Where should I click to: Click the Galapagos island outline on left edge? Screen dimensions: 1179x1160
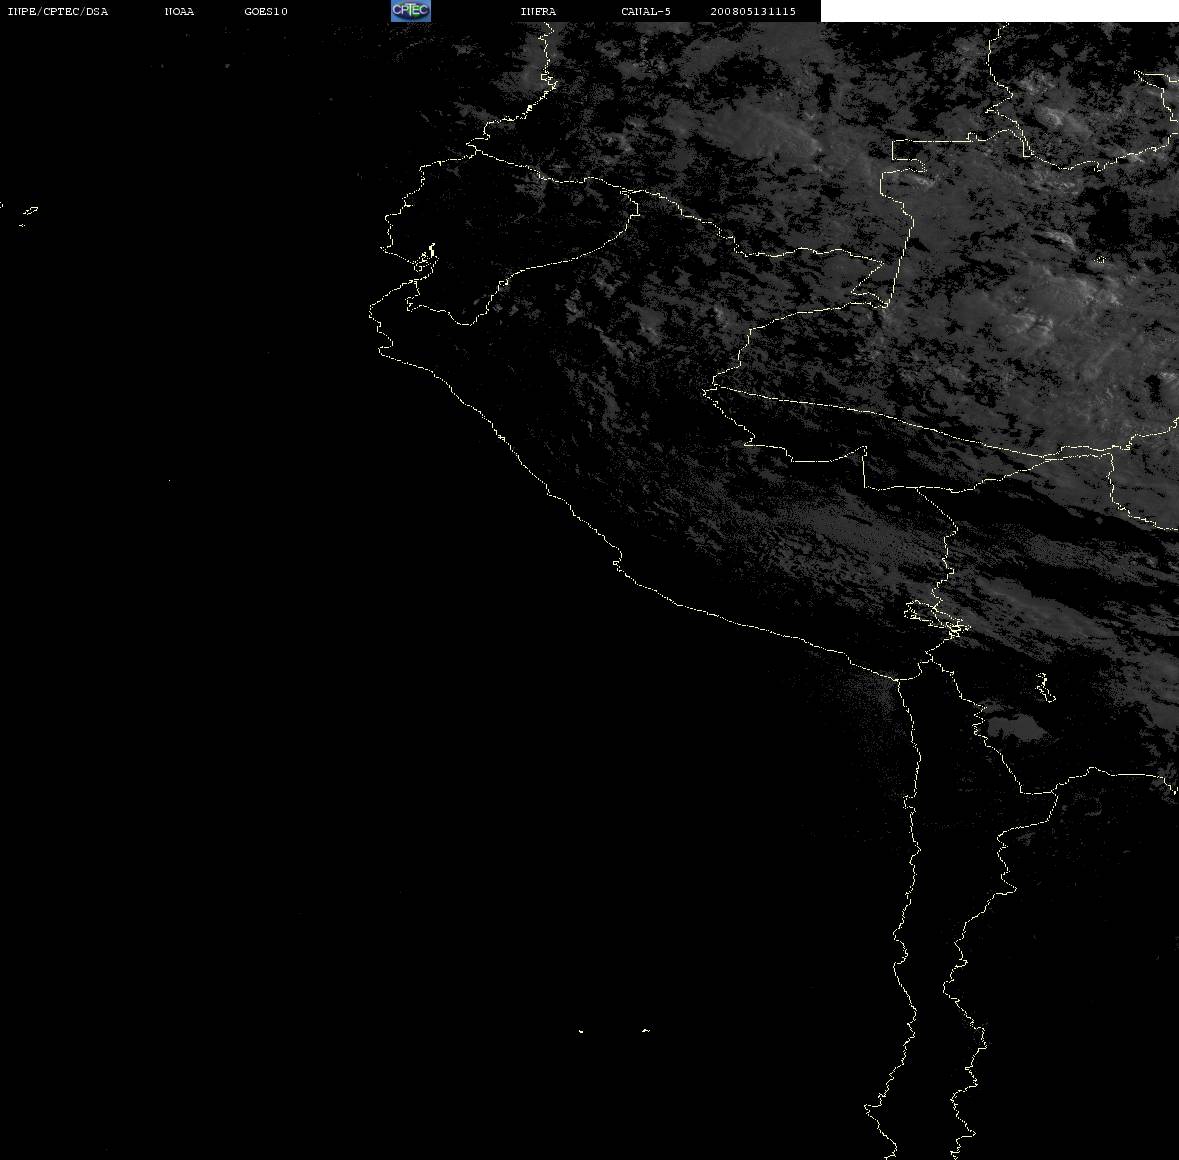click(29, 212)
